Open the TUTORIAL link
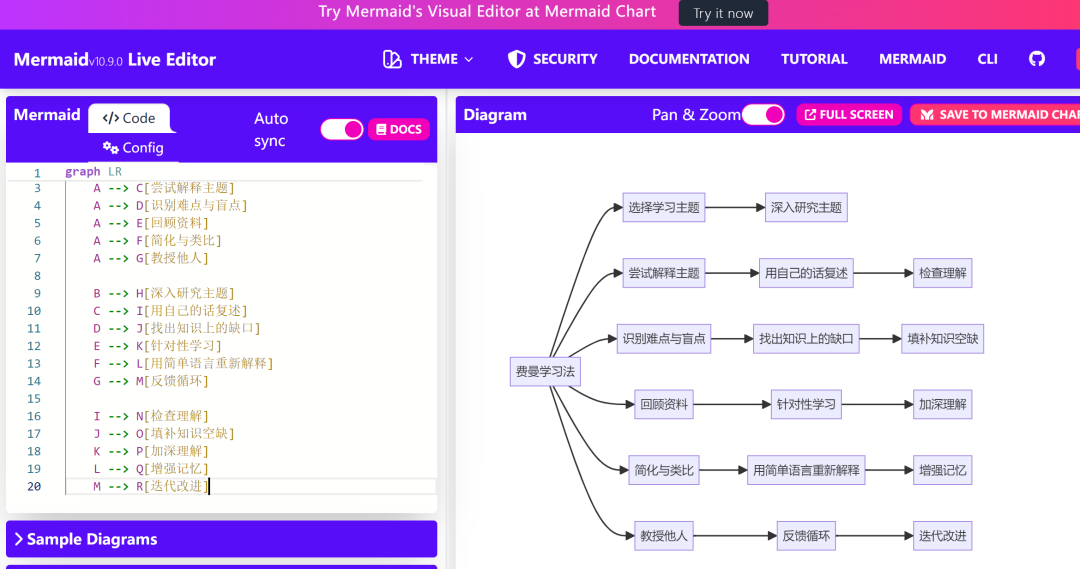Screen dimensions: 1080x569 814,59
